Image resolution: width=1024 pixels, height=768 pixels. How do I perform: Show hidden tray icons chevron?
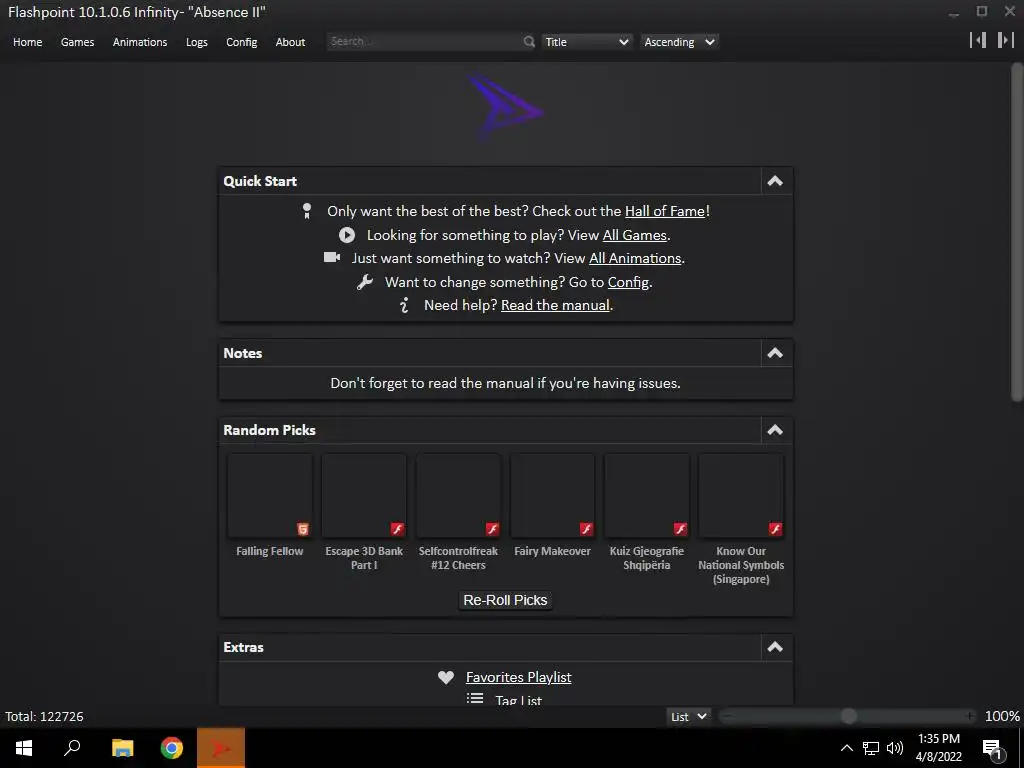[846, 748]
